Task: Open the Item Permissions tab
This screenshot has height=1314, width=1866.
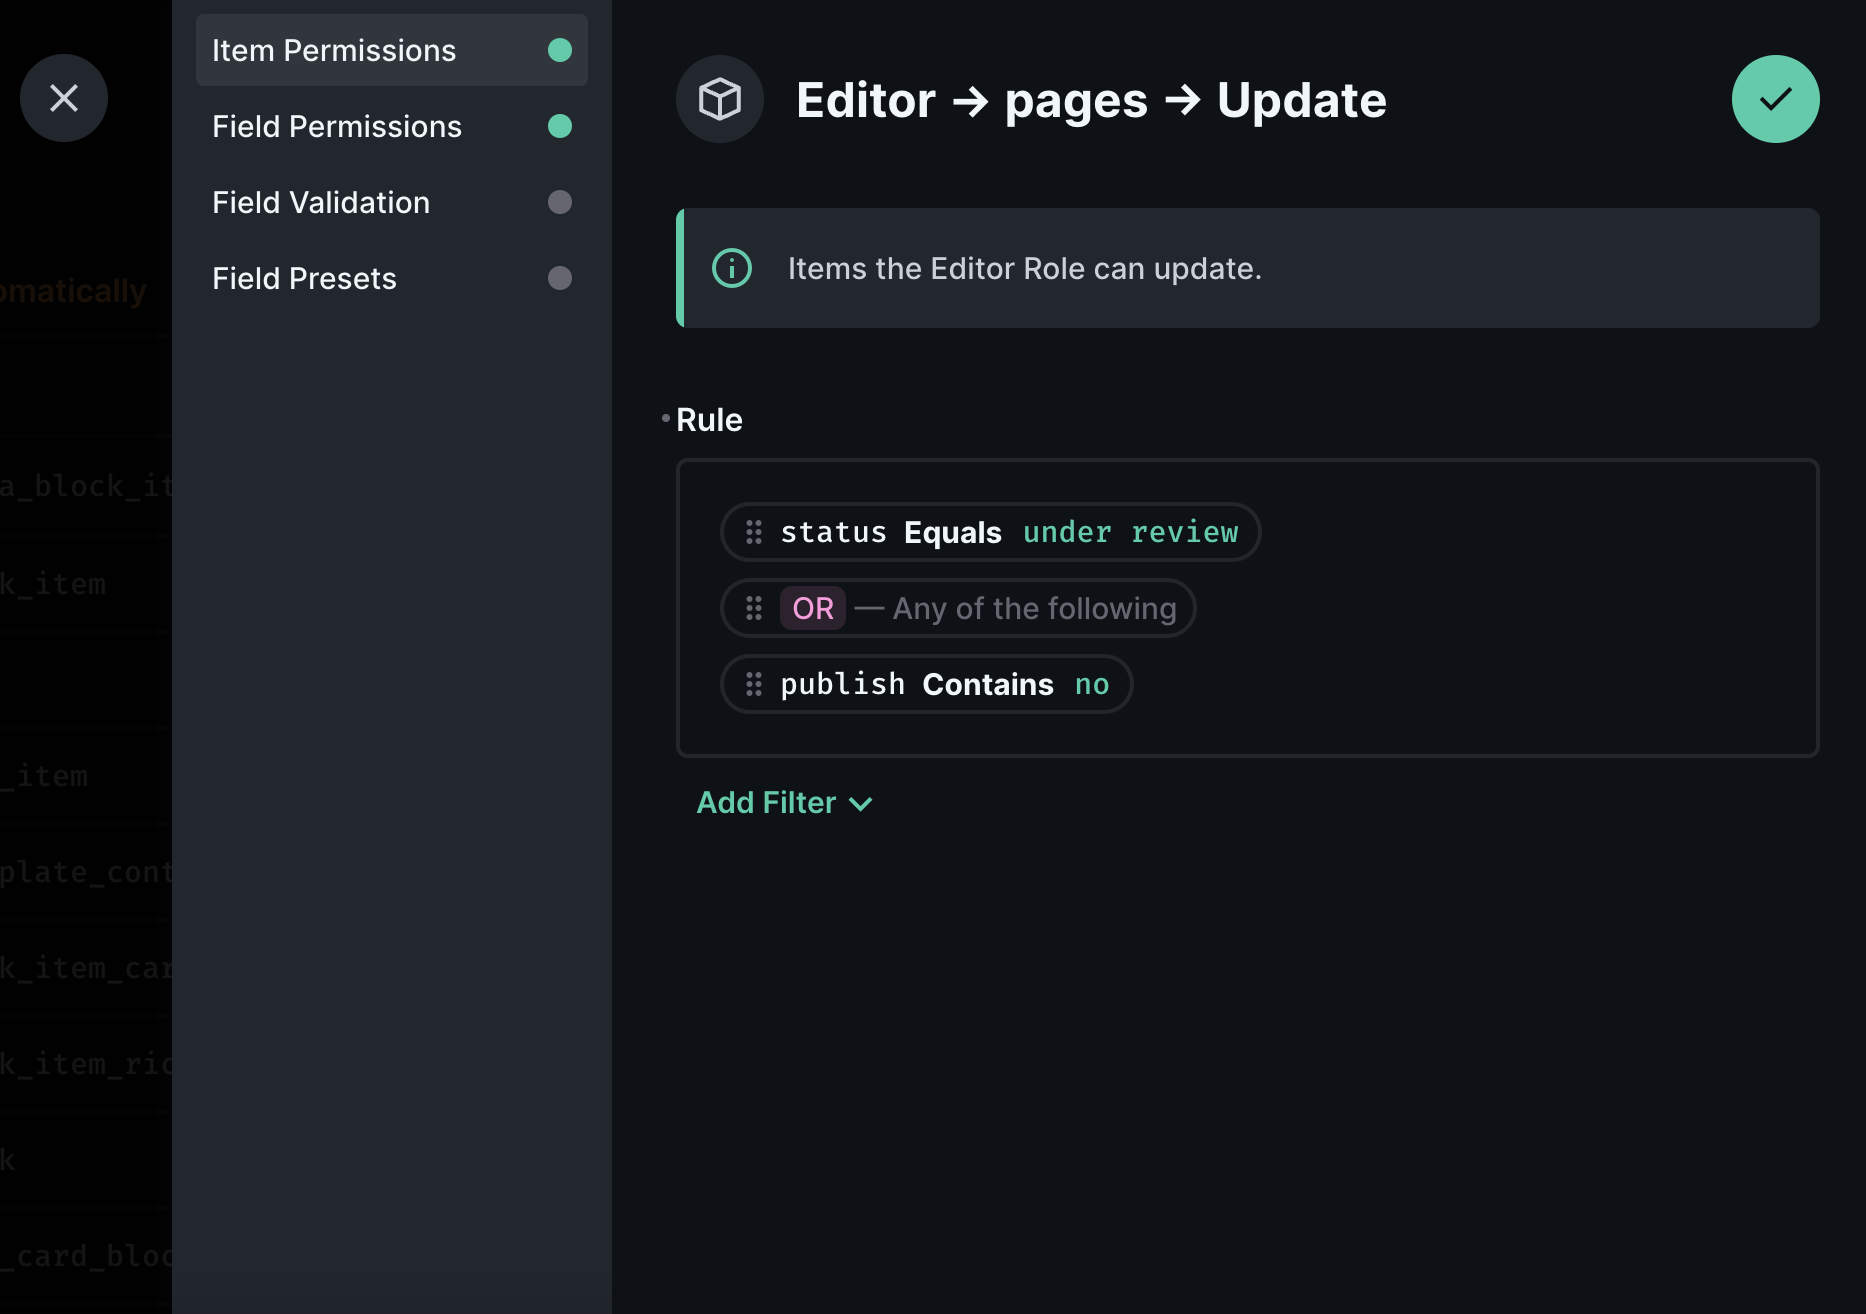Action: pos(392,50)
